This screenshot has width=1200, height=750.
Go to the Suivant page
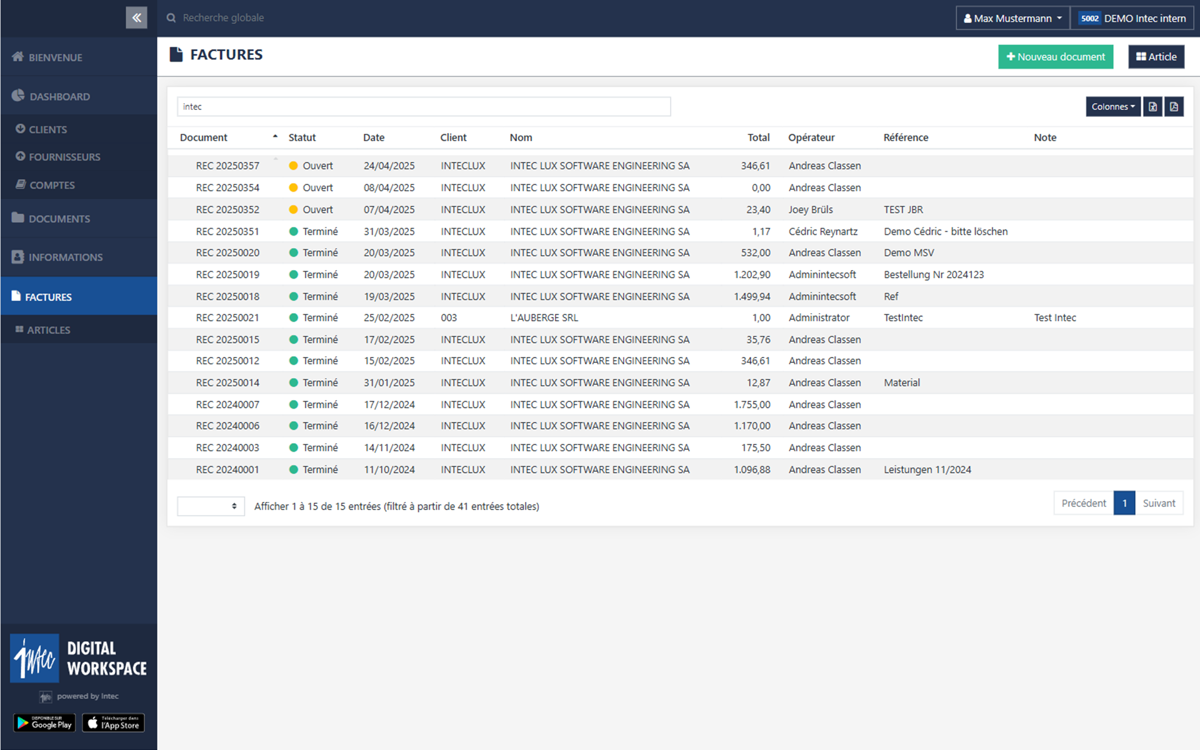(x=1159, y=503)
